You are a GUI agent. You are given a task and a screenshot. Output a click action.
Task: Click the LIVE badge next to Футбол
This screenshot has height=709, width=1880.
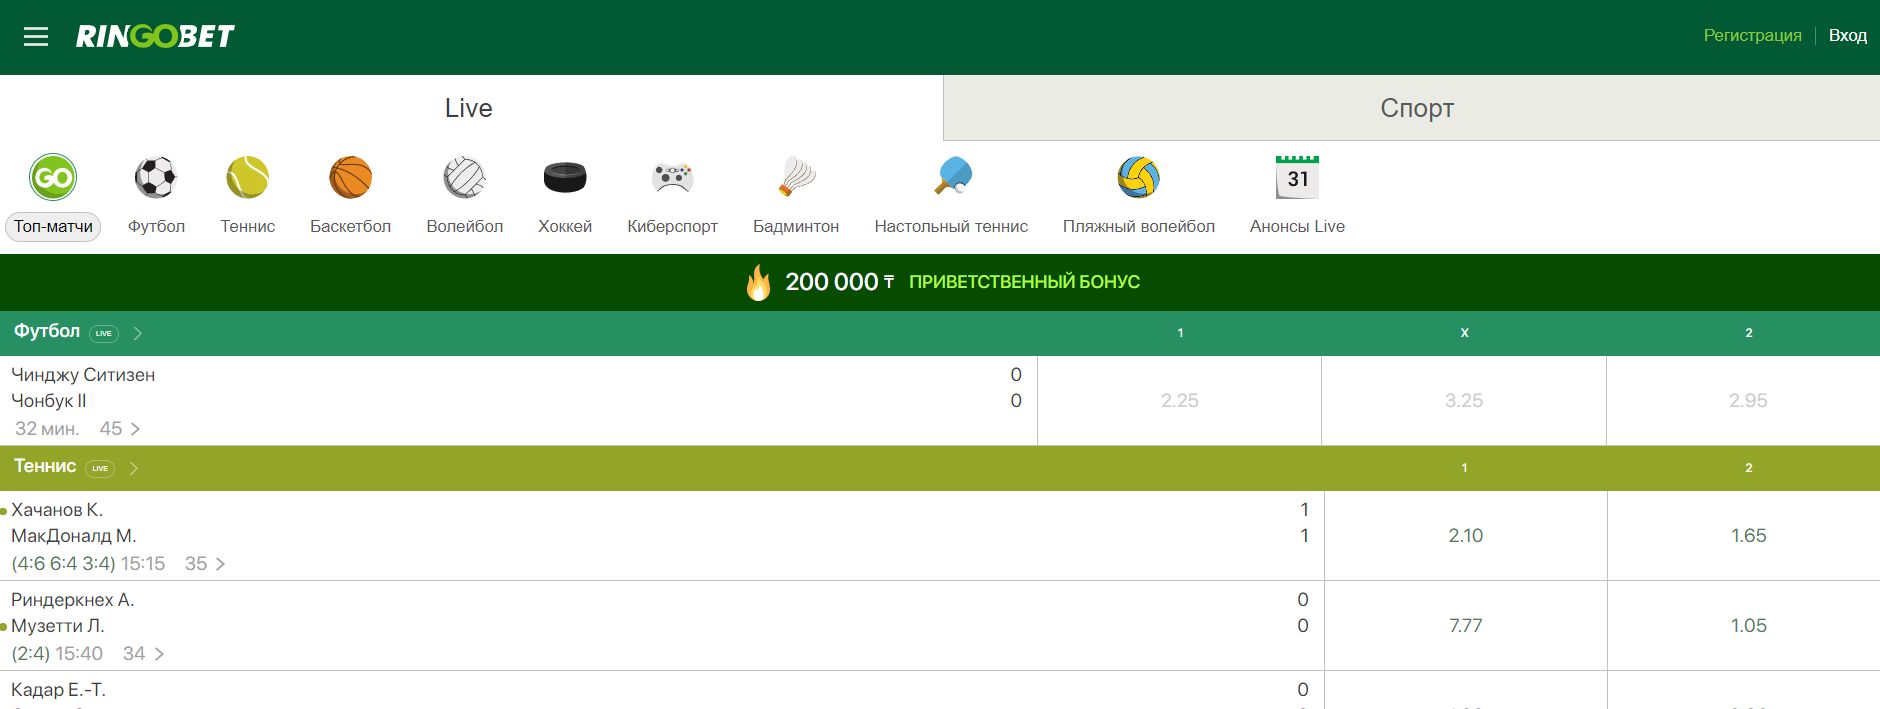pyautogui.click(x=104, y=333)
